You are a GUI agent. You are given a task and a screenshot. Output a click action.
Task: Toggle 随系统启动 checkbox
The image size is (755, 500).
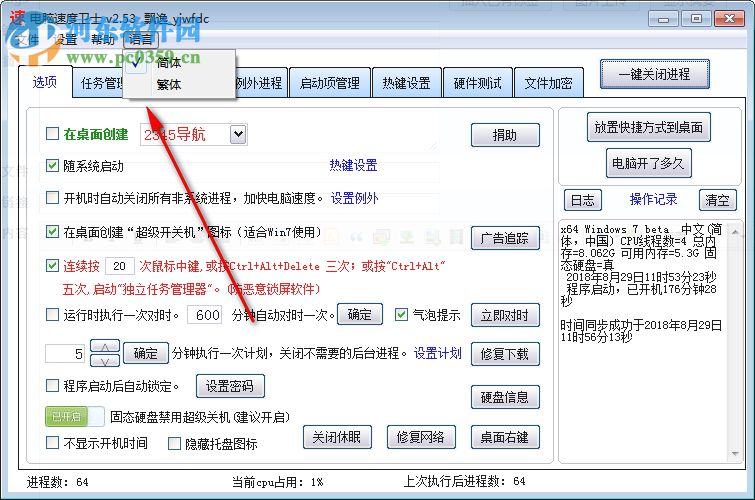(x=52, y=166)
